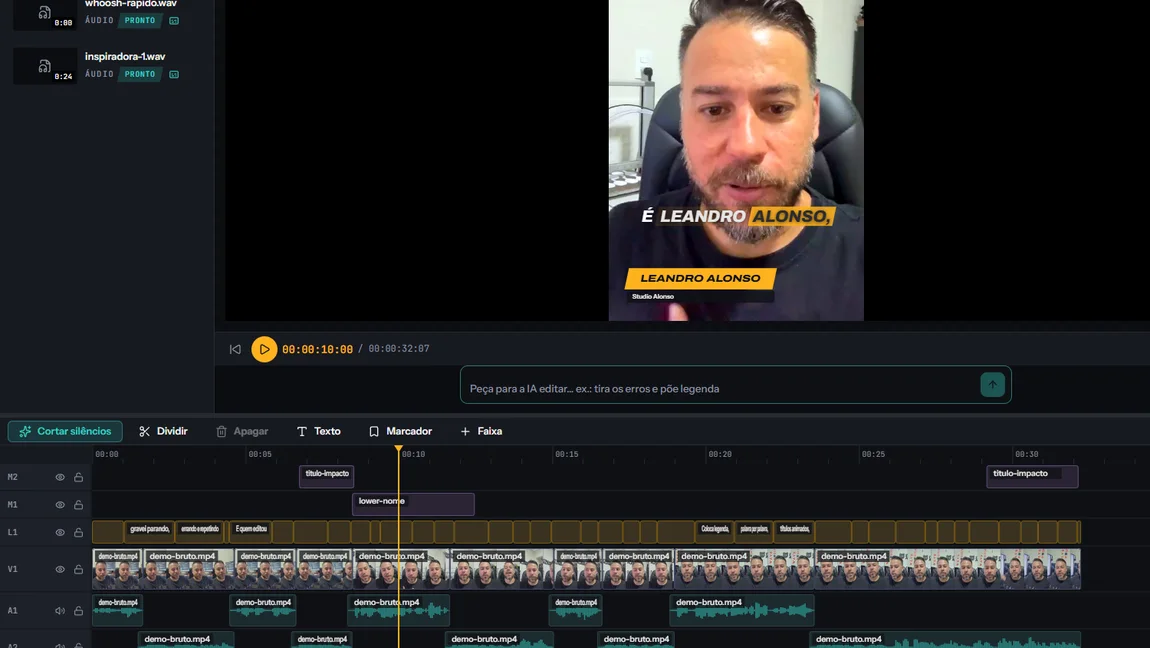The width and height of the screenshot is (1150, 648).
Task: Lock the V1 video track
Action: (x=78, y=570)
